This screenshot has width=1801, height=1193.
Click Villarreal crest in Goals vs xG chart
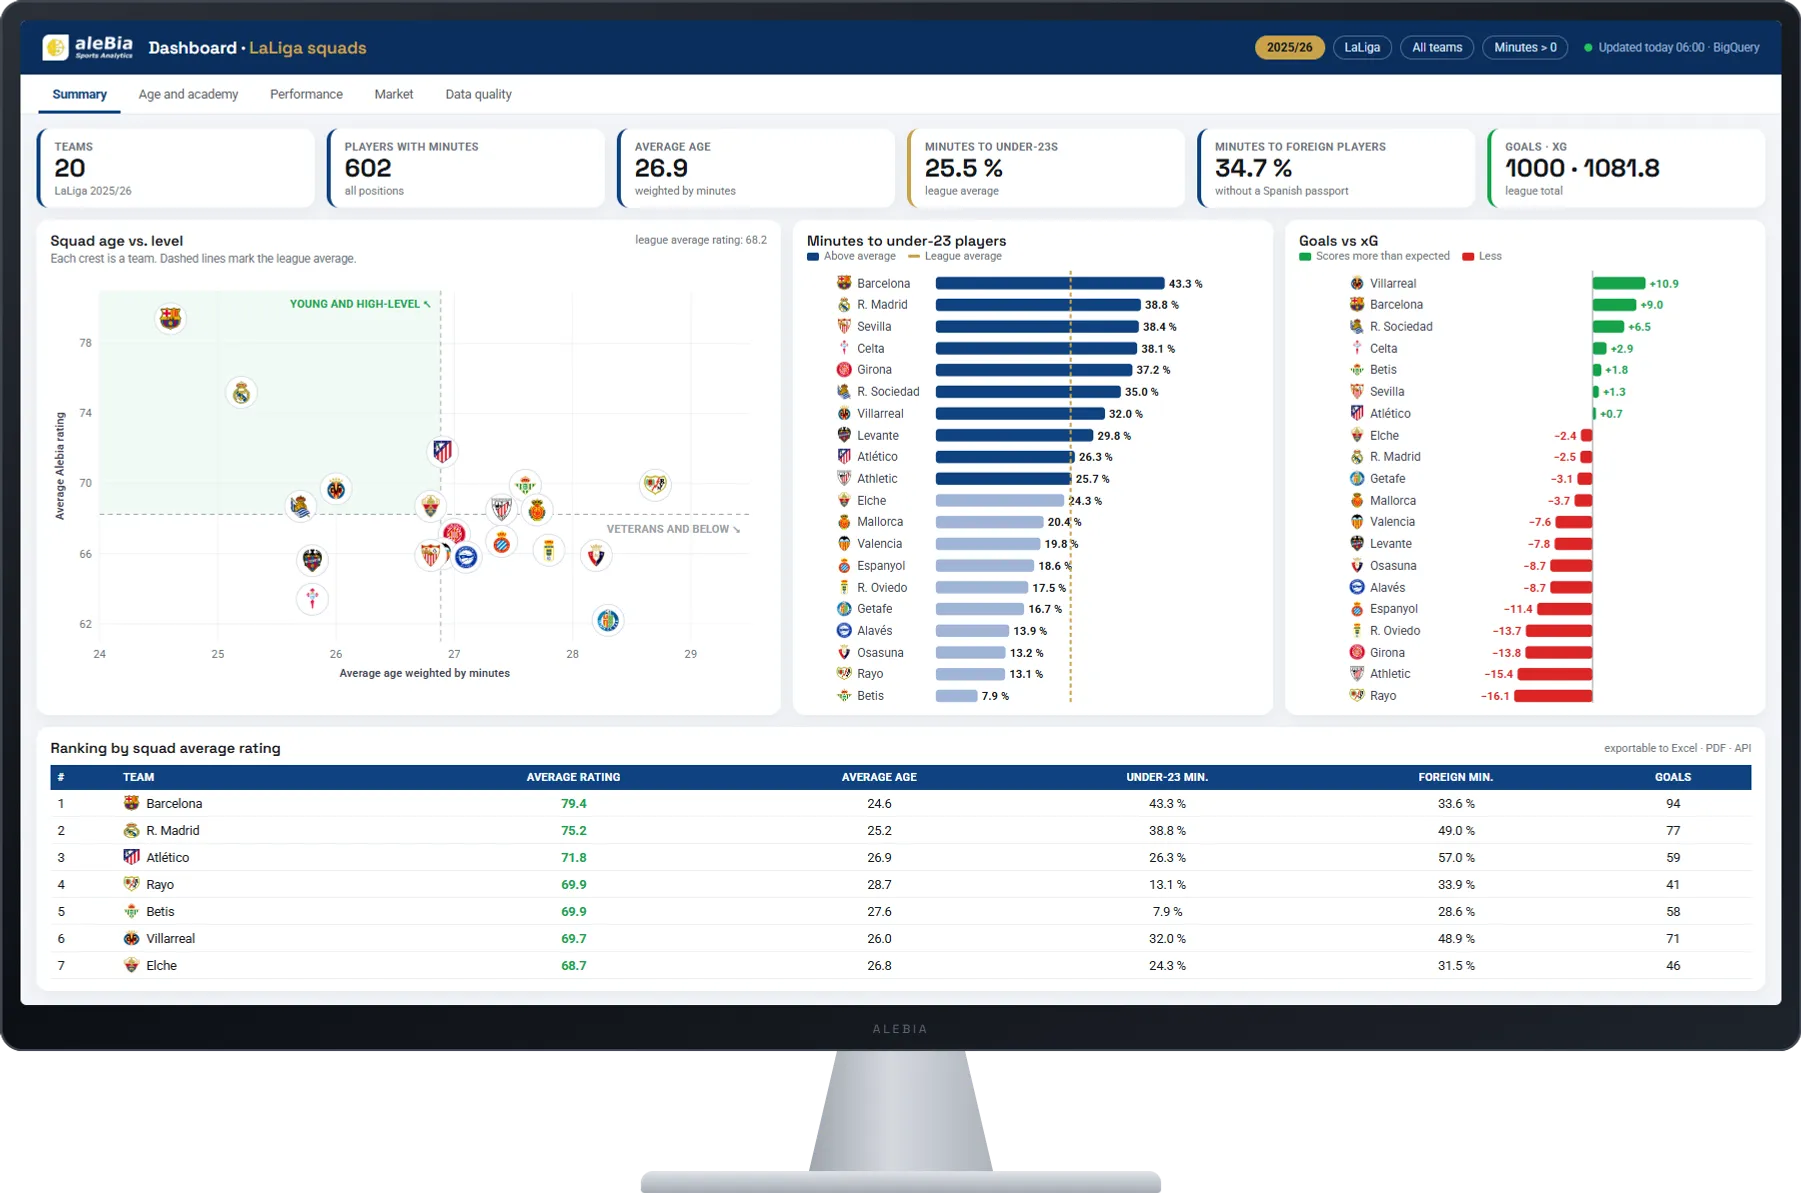click(x=1357, y=283)
